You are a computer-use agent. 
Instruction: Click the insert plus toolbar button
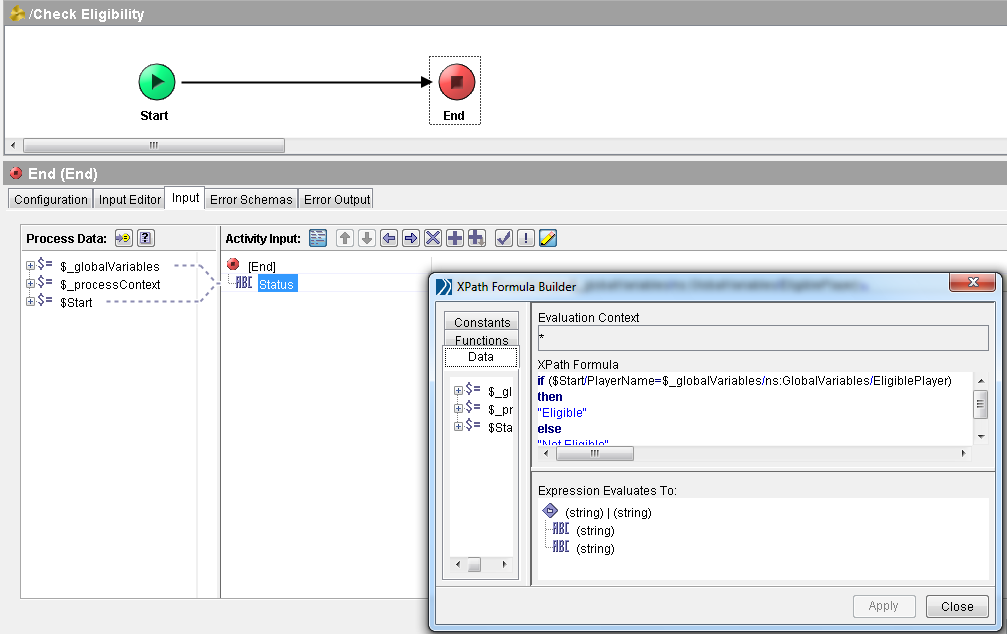click(455, 238)
